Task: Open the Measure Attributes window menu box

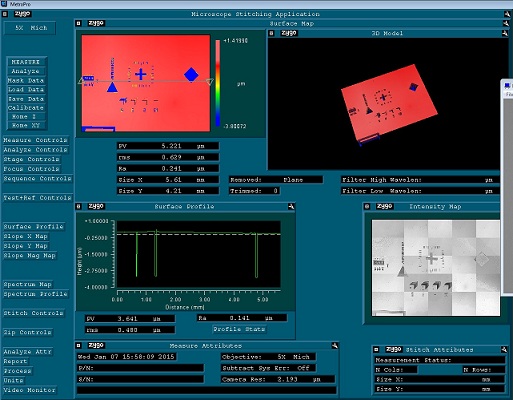Action: click(x=78, y=346)
